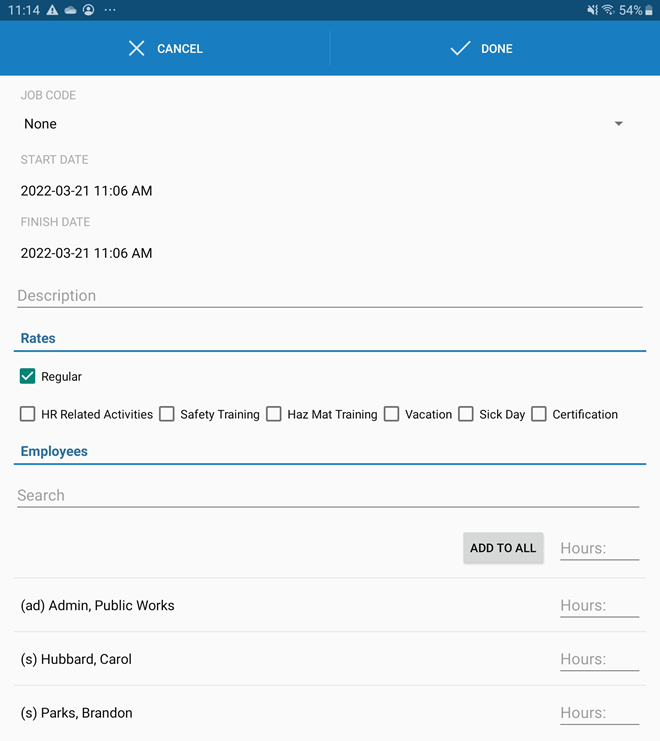The height and width of the screenshot is (741, 660).
Task: Open the Start Date picker value
Action: (x=87, y=191)
